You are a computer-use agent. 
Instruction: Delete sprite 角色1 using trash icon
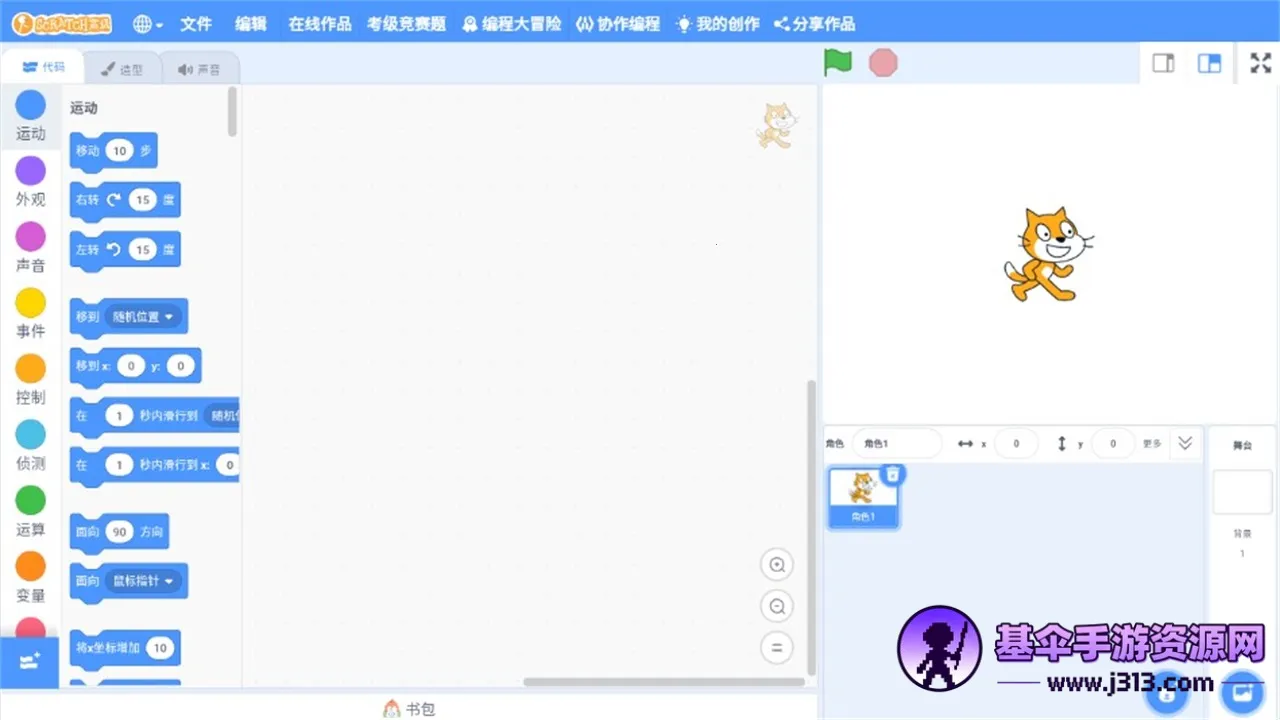pyautogui.click(x=893, y=474)
